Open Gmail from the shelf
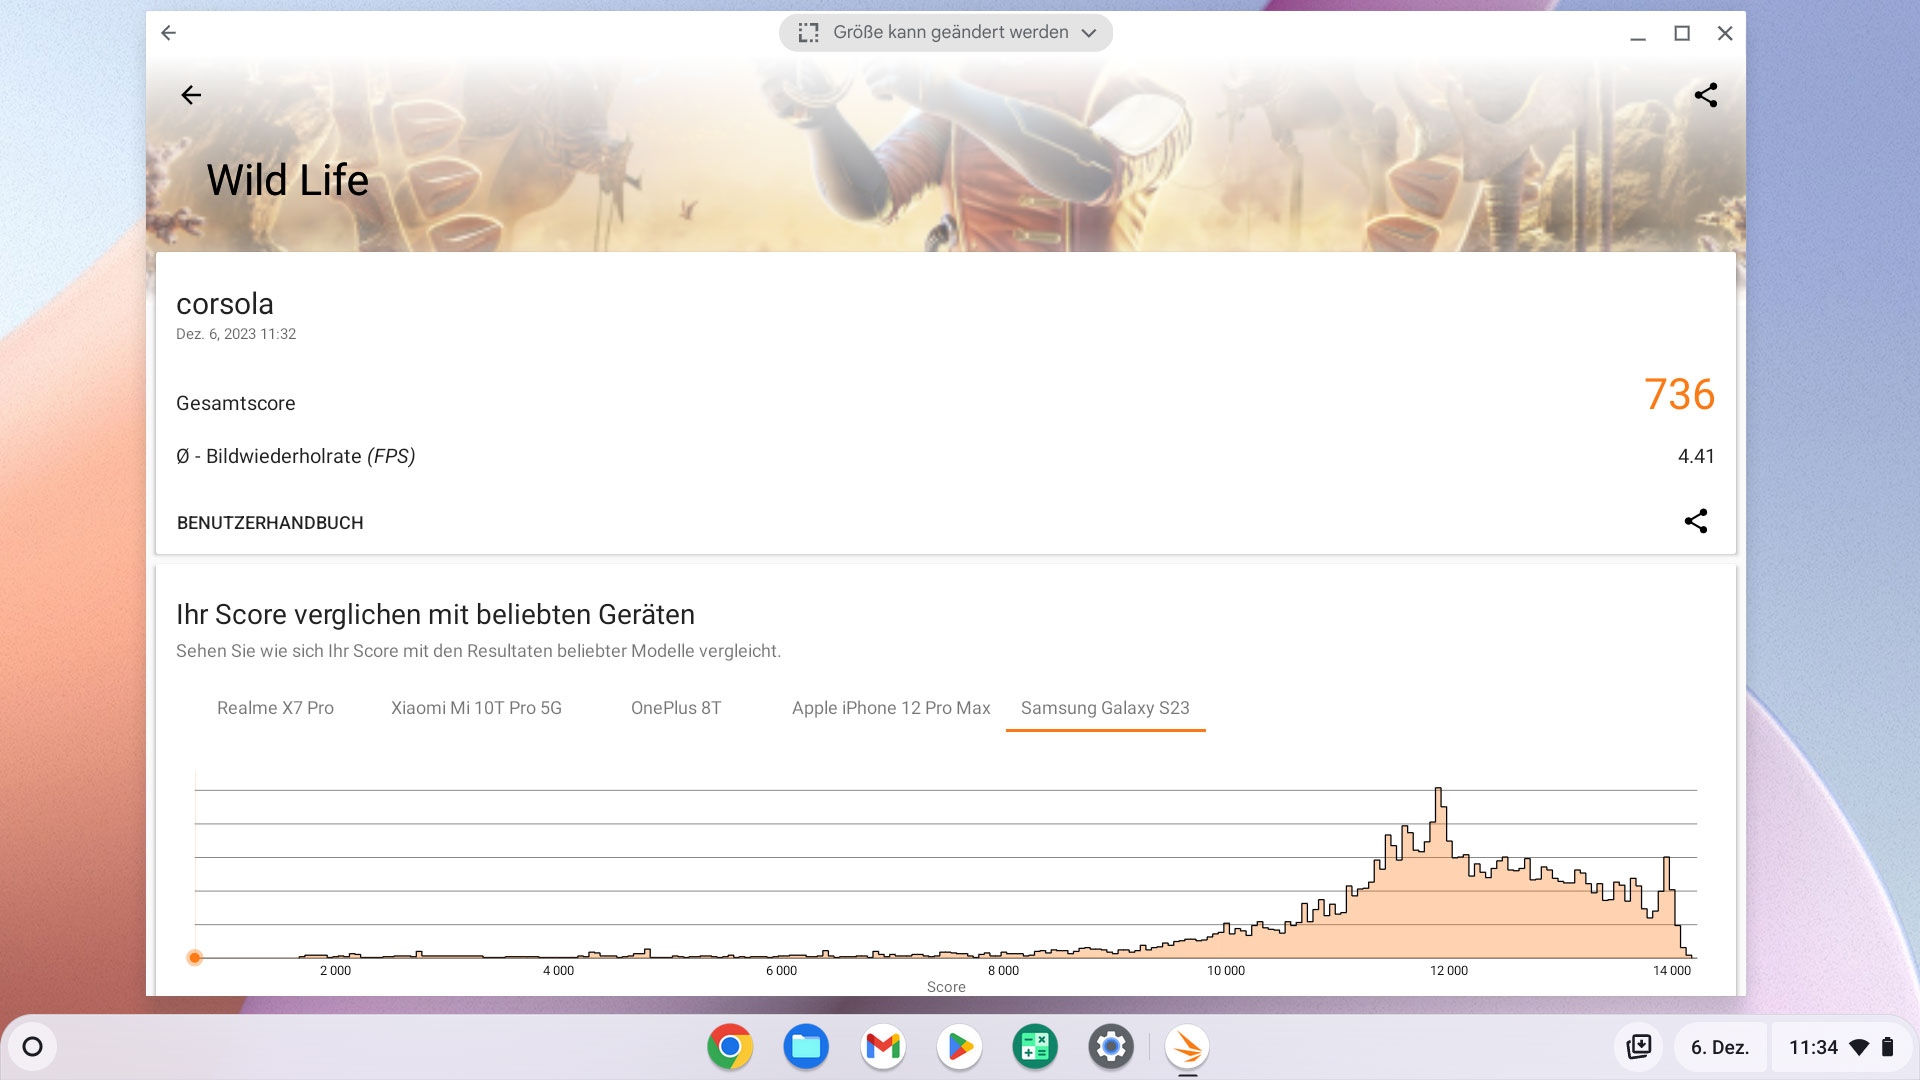Viewport: 1920px width, 1080px height. point(883,1047)
